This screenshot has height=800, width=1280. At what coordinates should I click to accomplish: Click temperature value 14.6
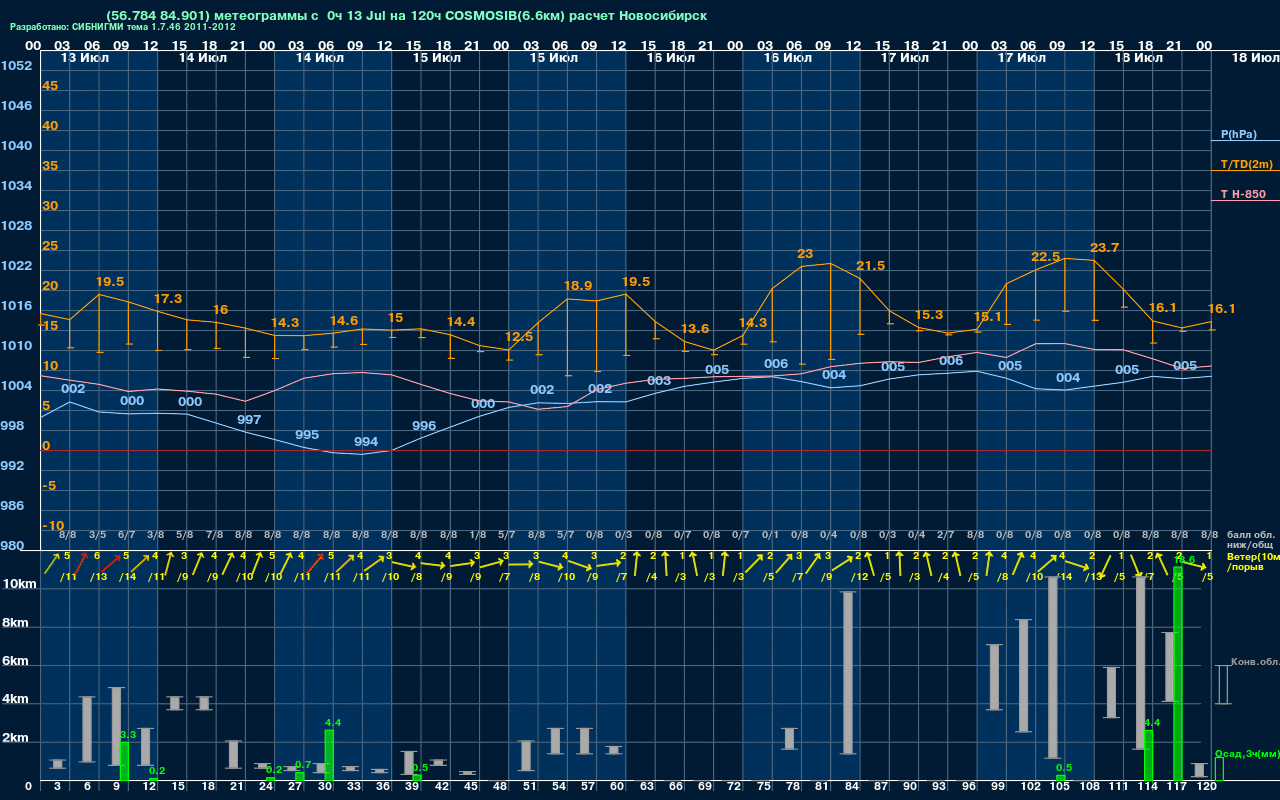344,320
